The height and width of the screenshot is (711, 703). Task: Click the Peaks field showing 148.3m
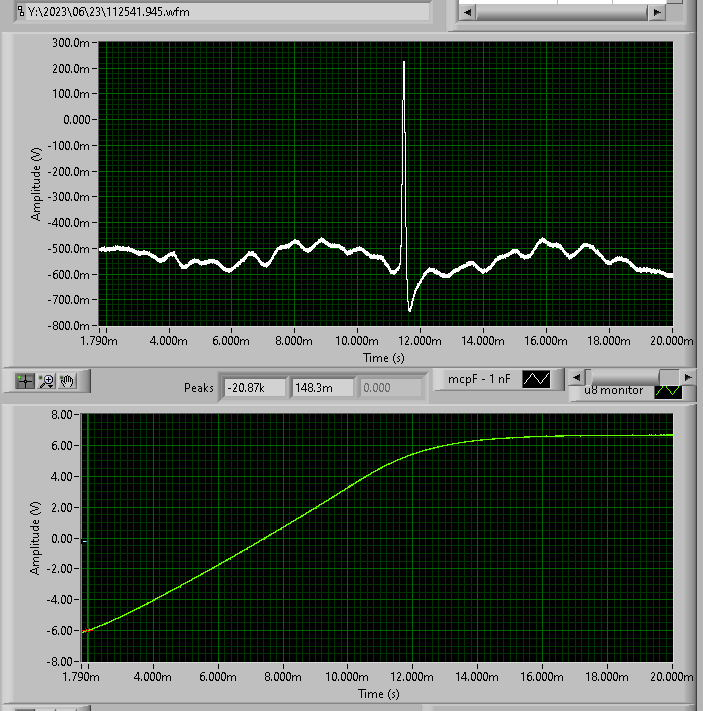322,388
